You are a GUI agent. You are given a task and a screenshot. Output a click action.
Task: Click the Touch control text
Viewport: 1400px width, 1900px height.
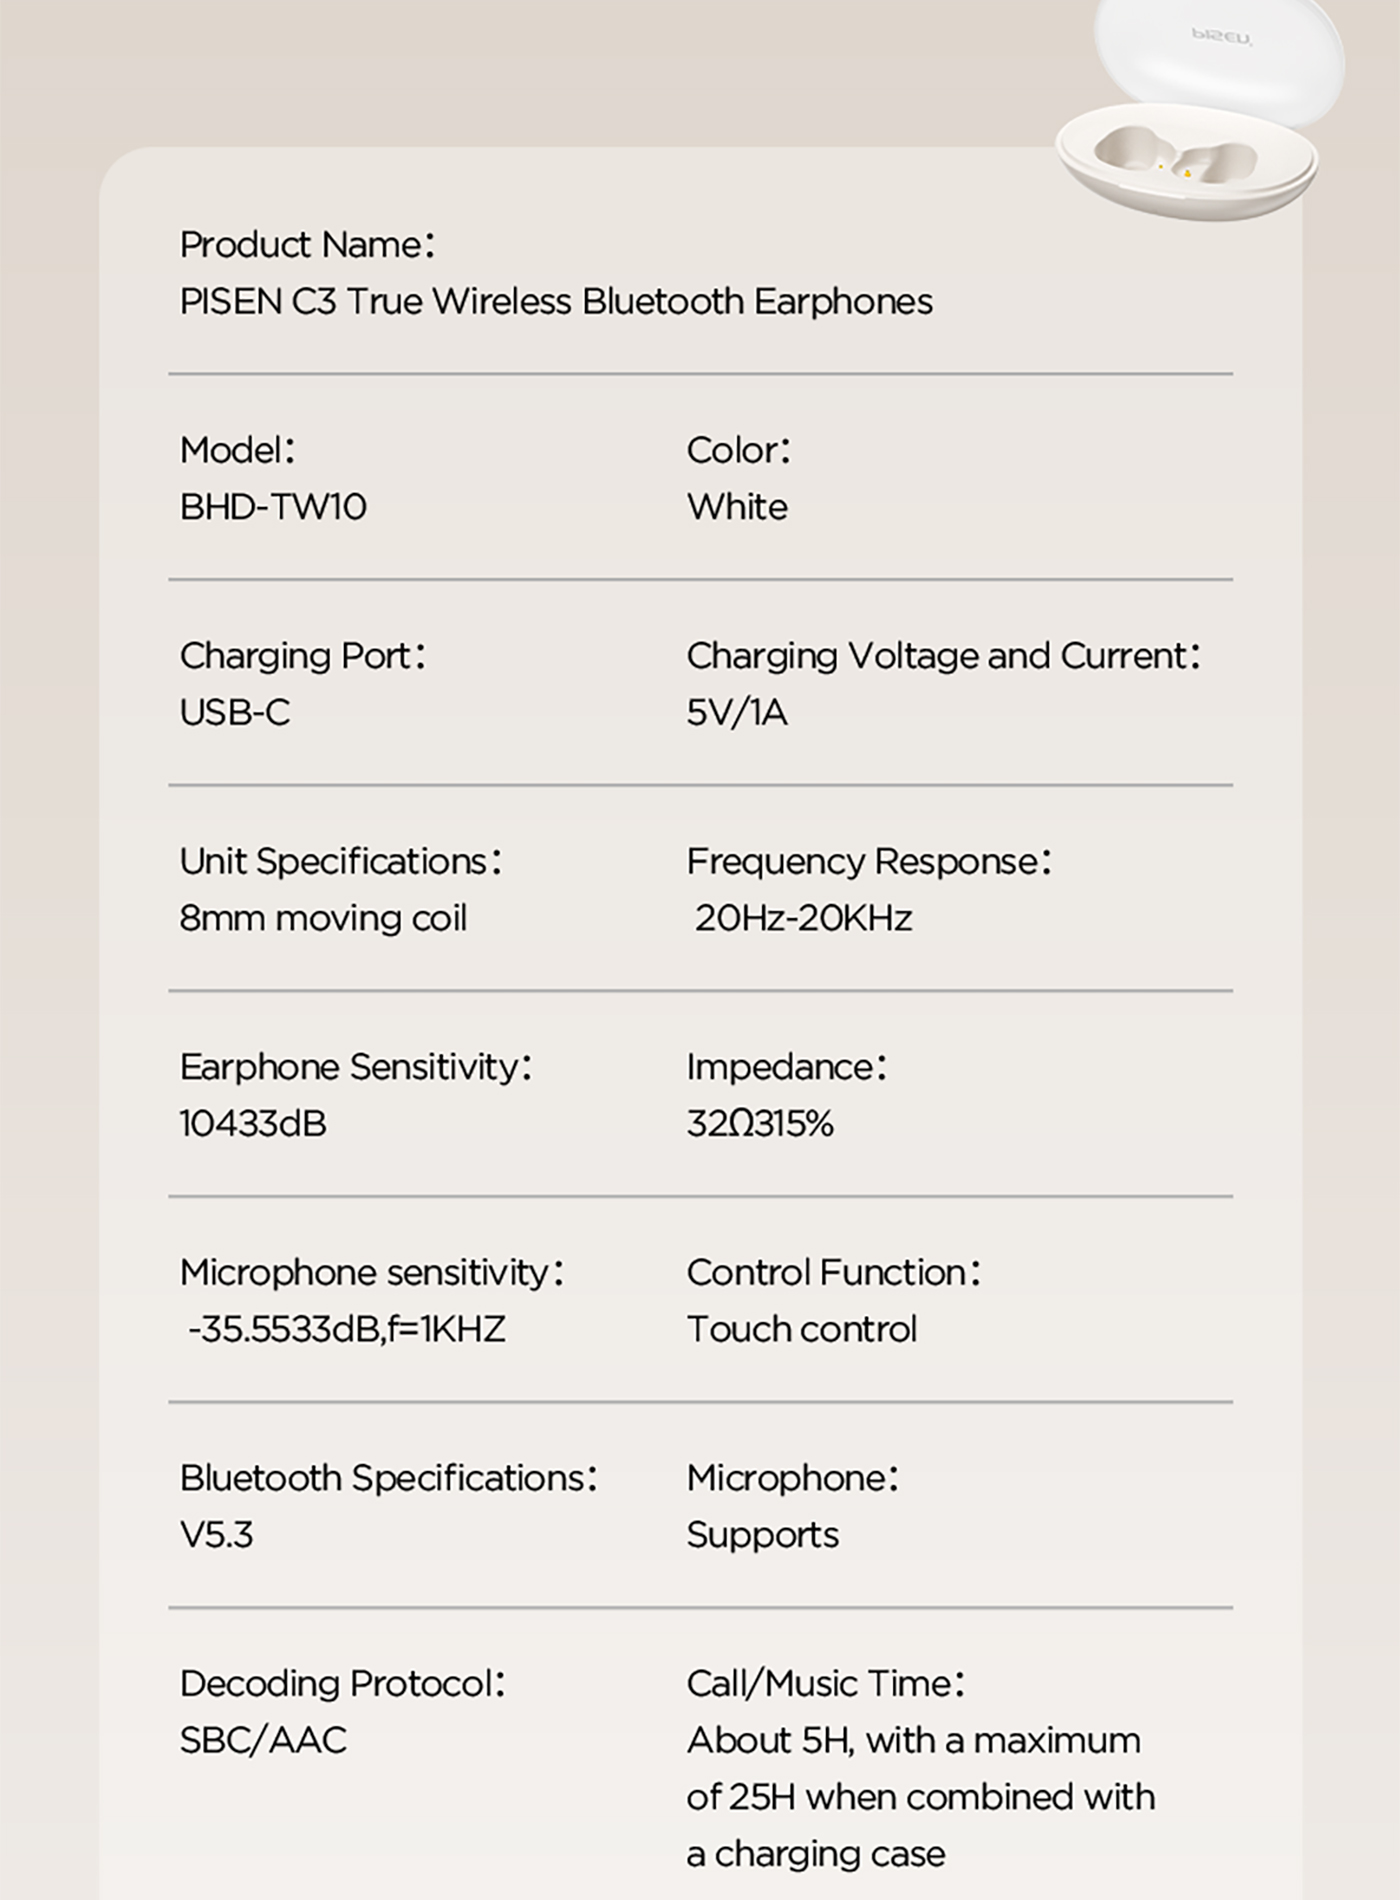coord(802,1329)
